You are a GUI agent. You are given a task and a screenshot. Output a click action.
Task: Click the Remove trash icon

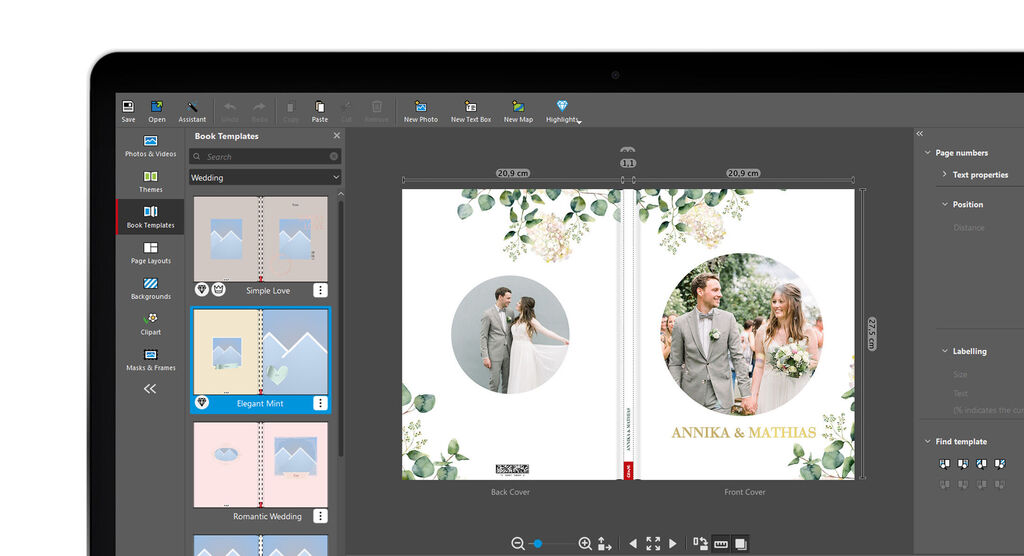click(x=377, y=106)
